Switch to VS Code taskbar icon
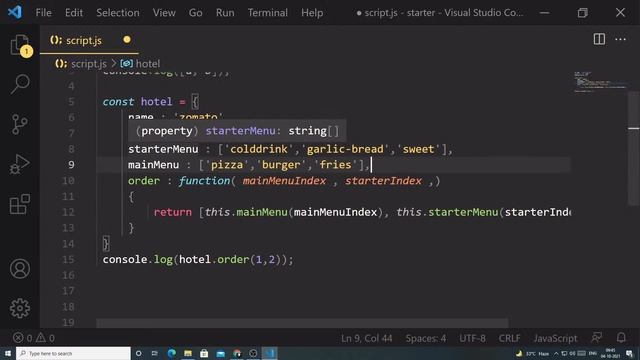 point(269,353)
